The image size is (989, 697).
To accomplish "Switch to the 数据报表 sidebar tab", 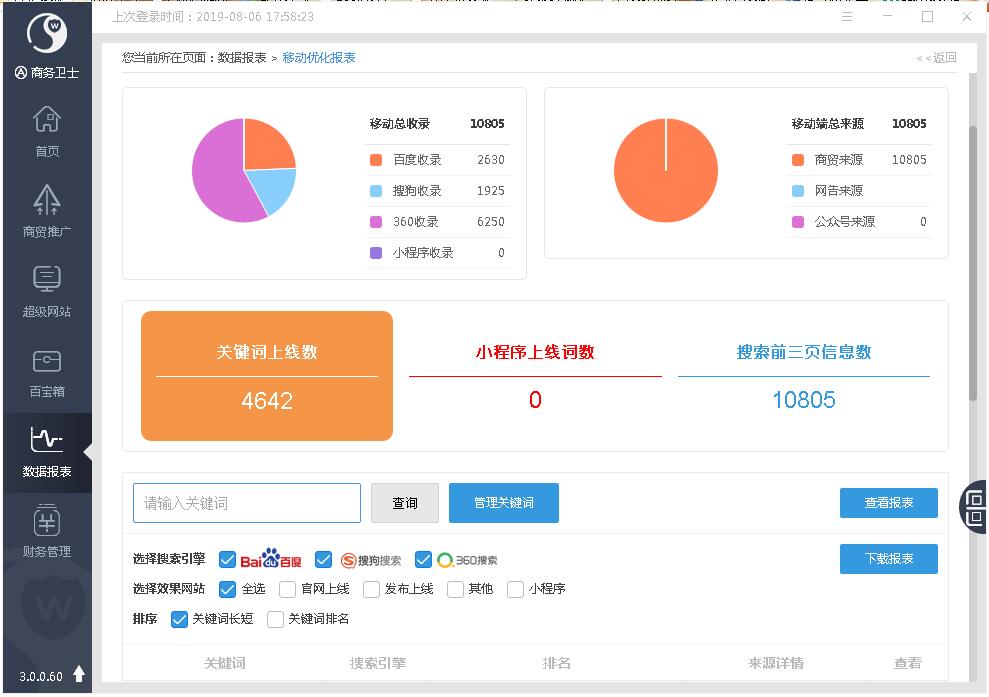I will click(47, 451).
